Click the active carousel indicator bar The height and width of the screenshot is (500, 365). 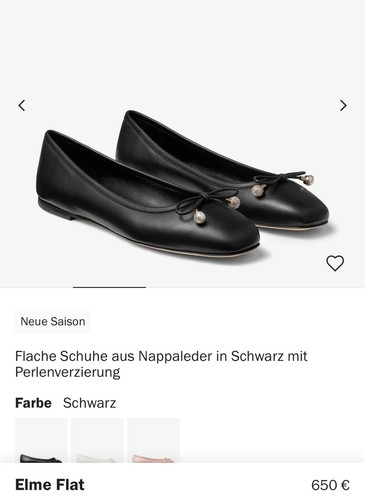click(109, 287)
